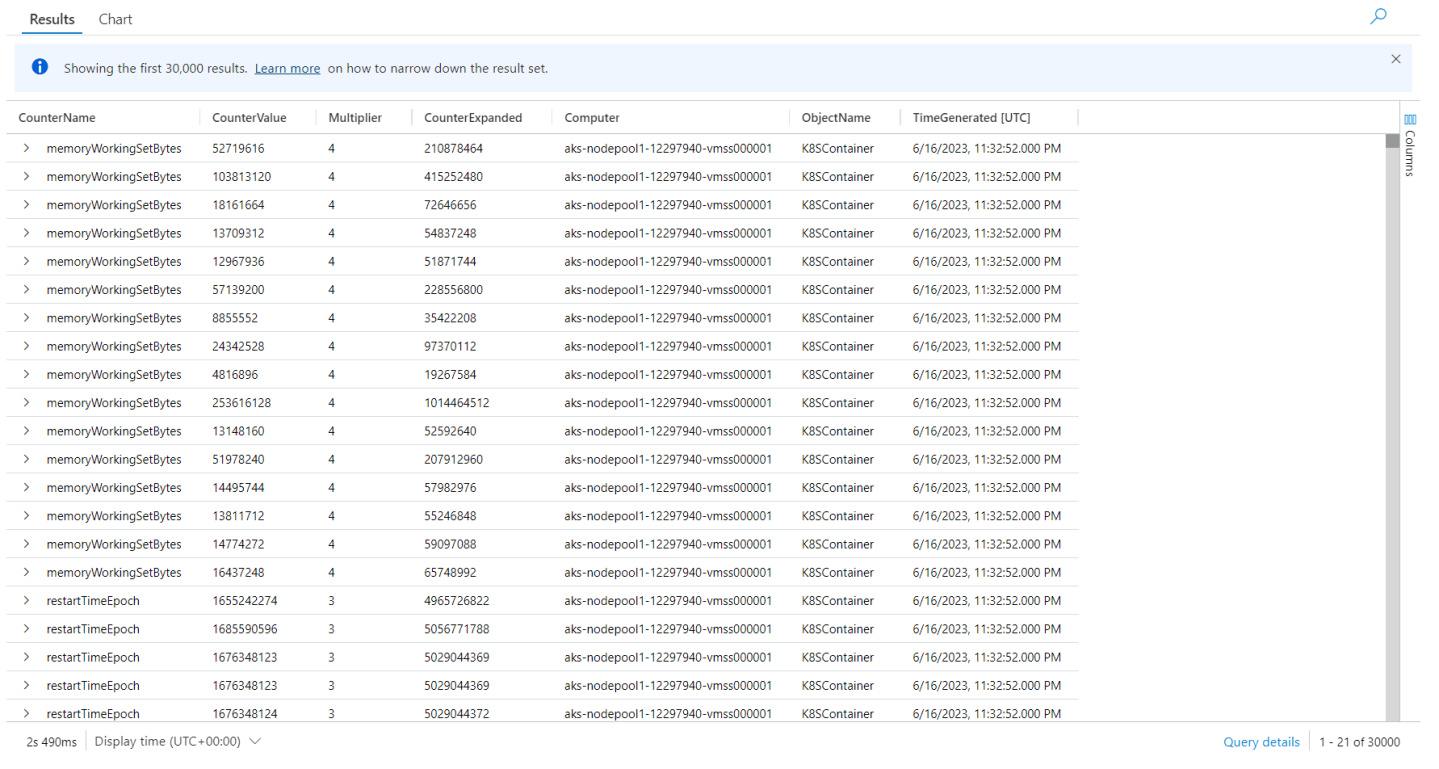Select CounterExpanded cell 210878464
Viewport: 1439px width, 769px height.
[x=453, y=148]
